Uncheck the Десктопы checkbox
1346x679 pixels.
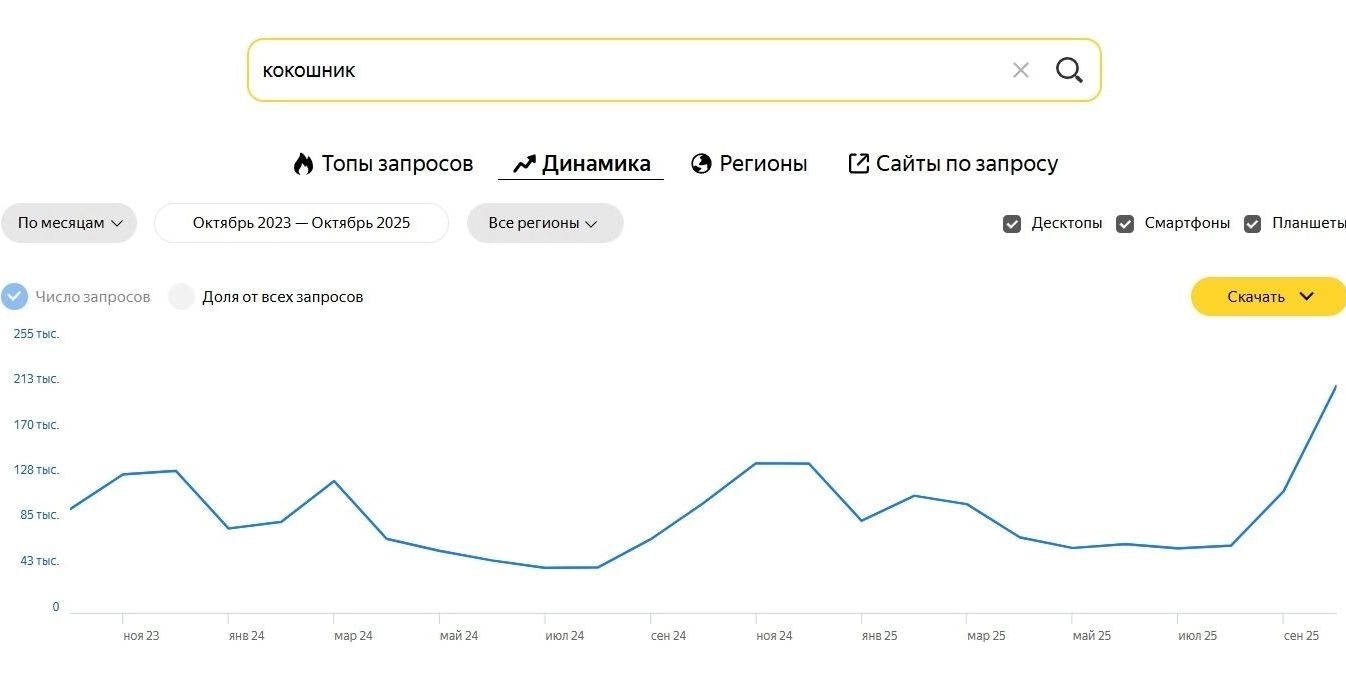point(1012,224)
